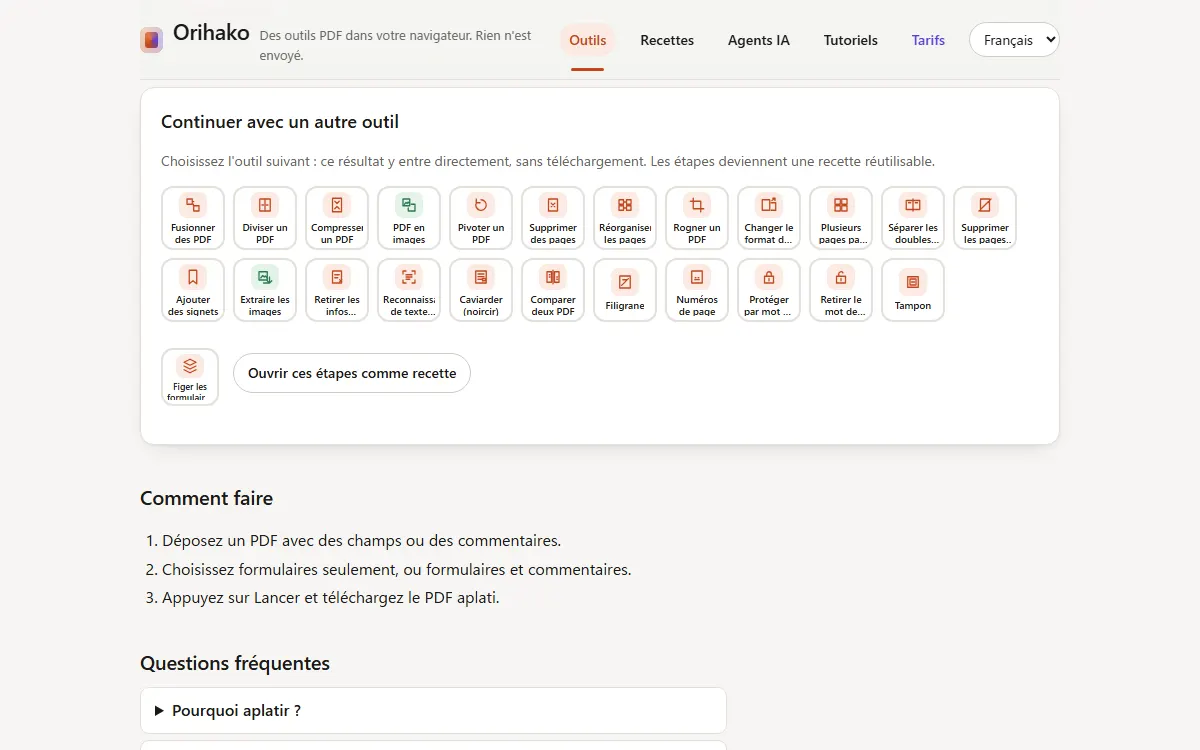Open the Fusionner des PDF tool

(x=193, y=218)
